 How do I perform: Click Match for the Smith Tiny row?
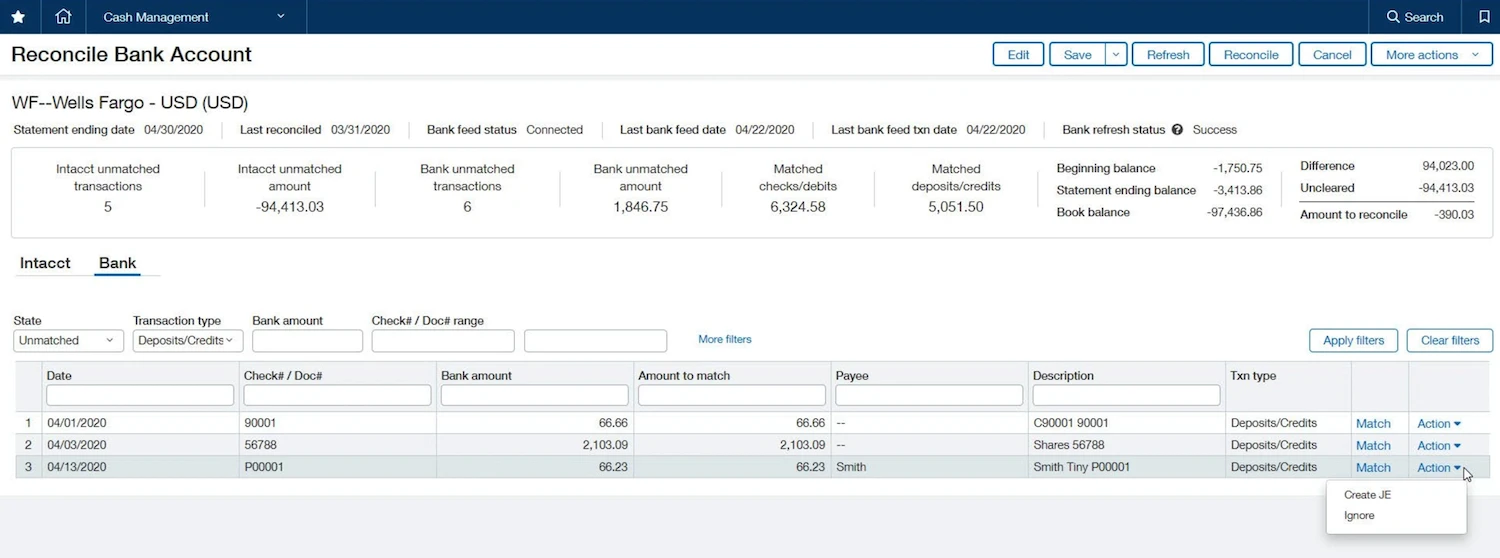[x=1373, y=468]
